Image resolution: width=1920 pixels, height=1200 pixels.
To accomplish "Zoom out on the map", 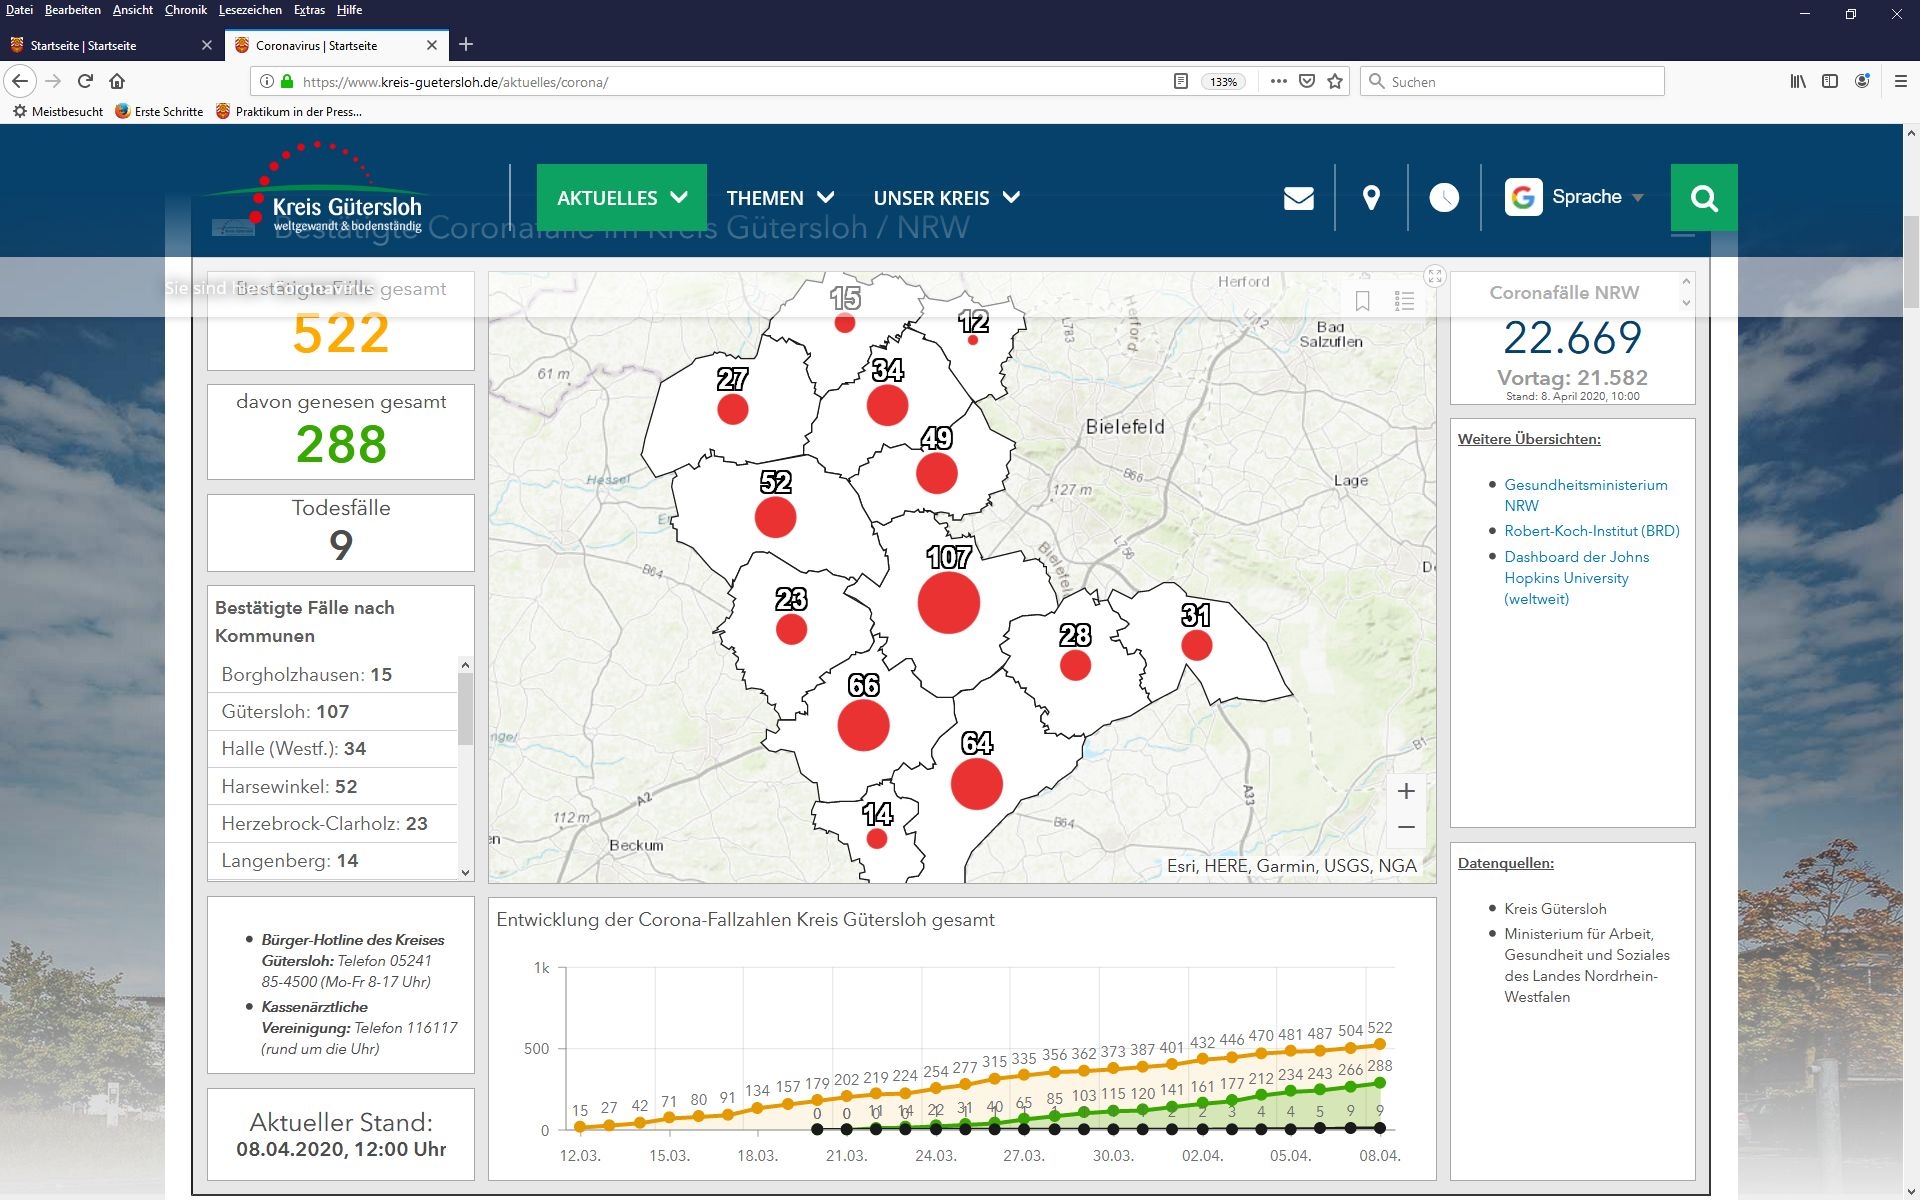I will (x=1406, y=827).
